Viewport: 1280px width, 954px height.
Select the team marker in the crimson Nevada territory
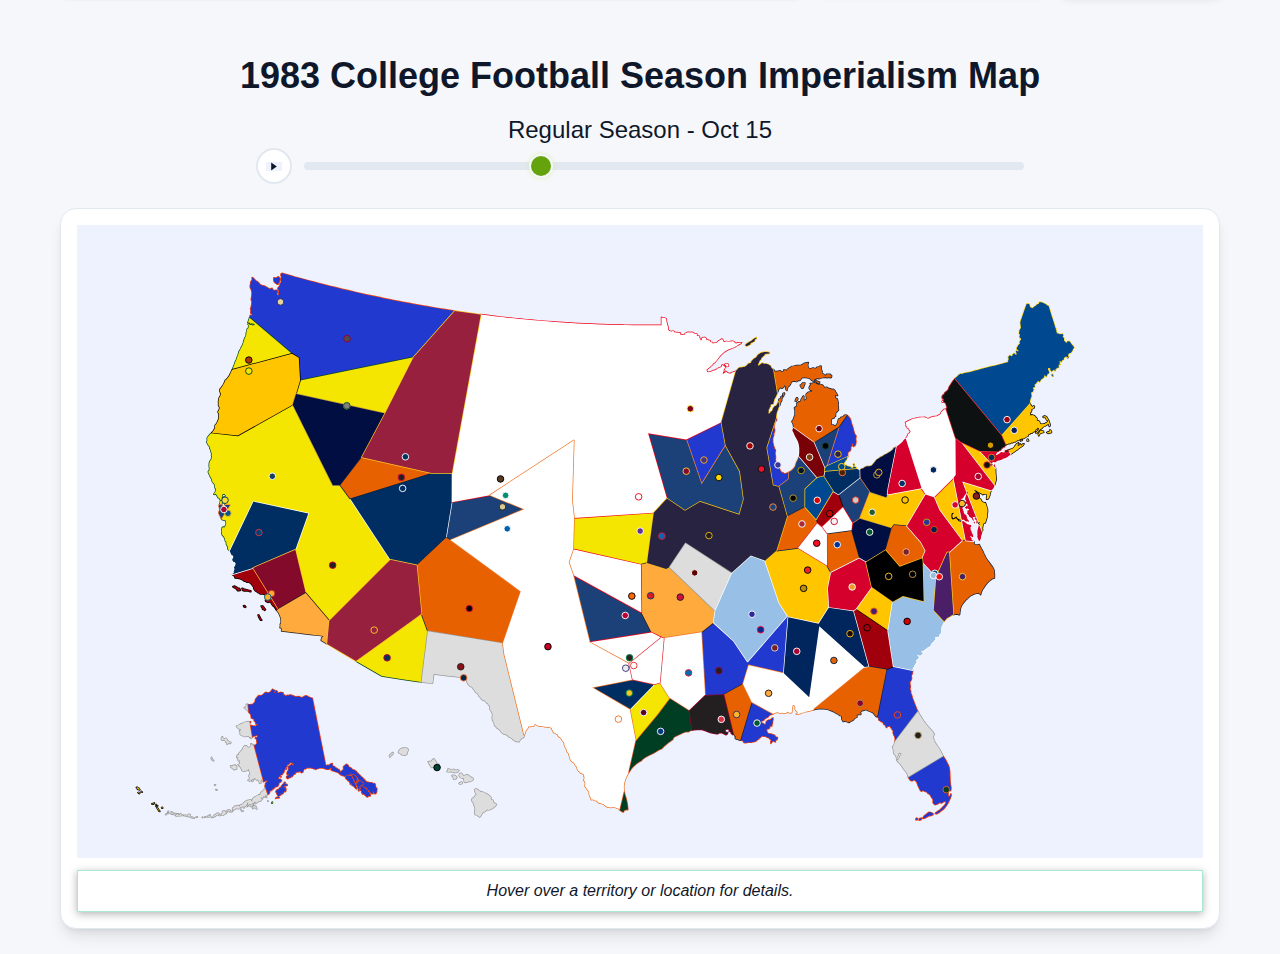(x=373, y=629)
